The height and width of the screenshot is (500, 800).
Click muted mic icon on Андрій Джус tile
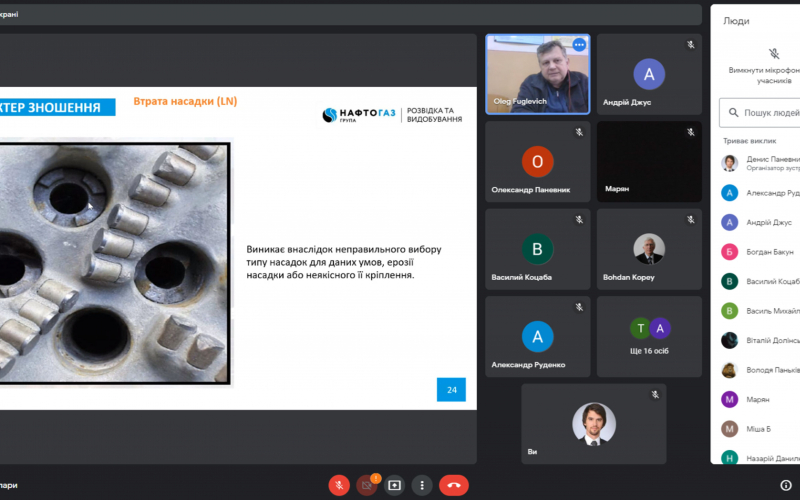[691, 45]
